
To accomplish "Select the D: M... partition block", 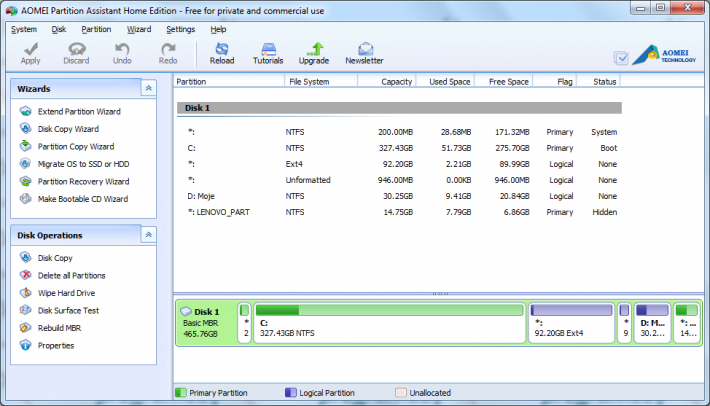I will [652, 323].
